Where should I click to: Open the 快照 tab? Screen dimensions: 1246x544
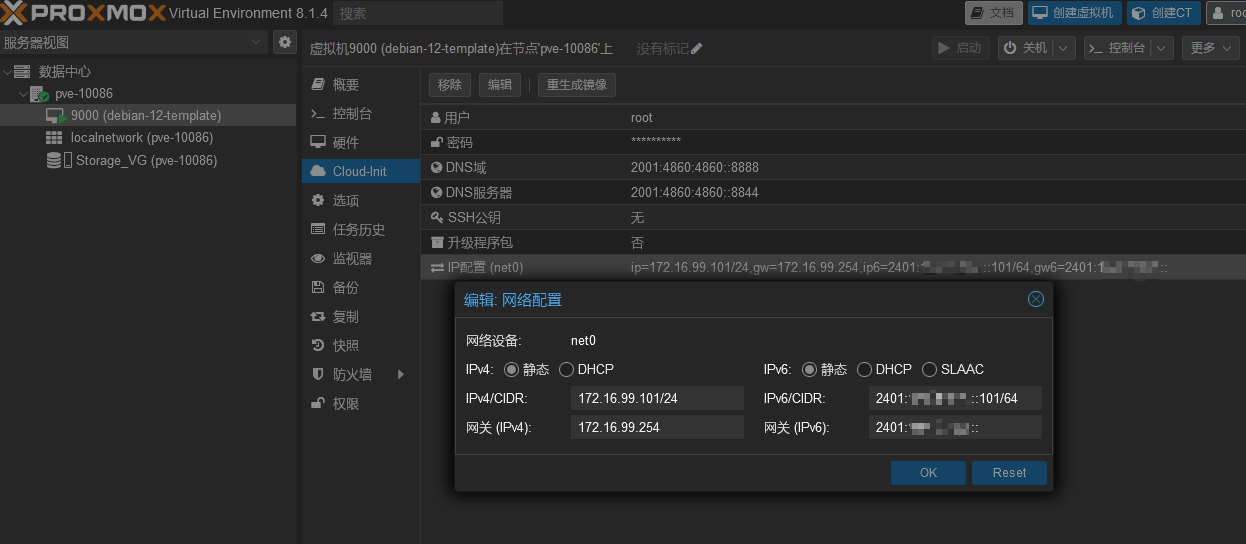coord(361,345)
